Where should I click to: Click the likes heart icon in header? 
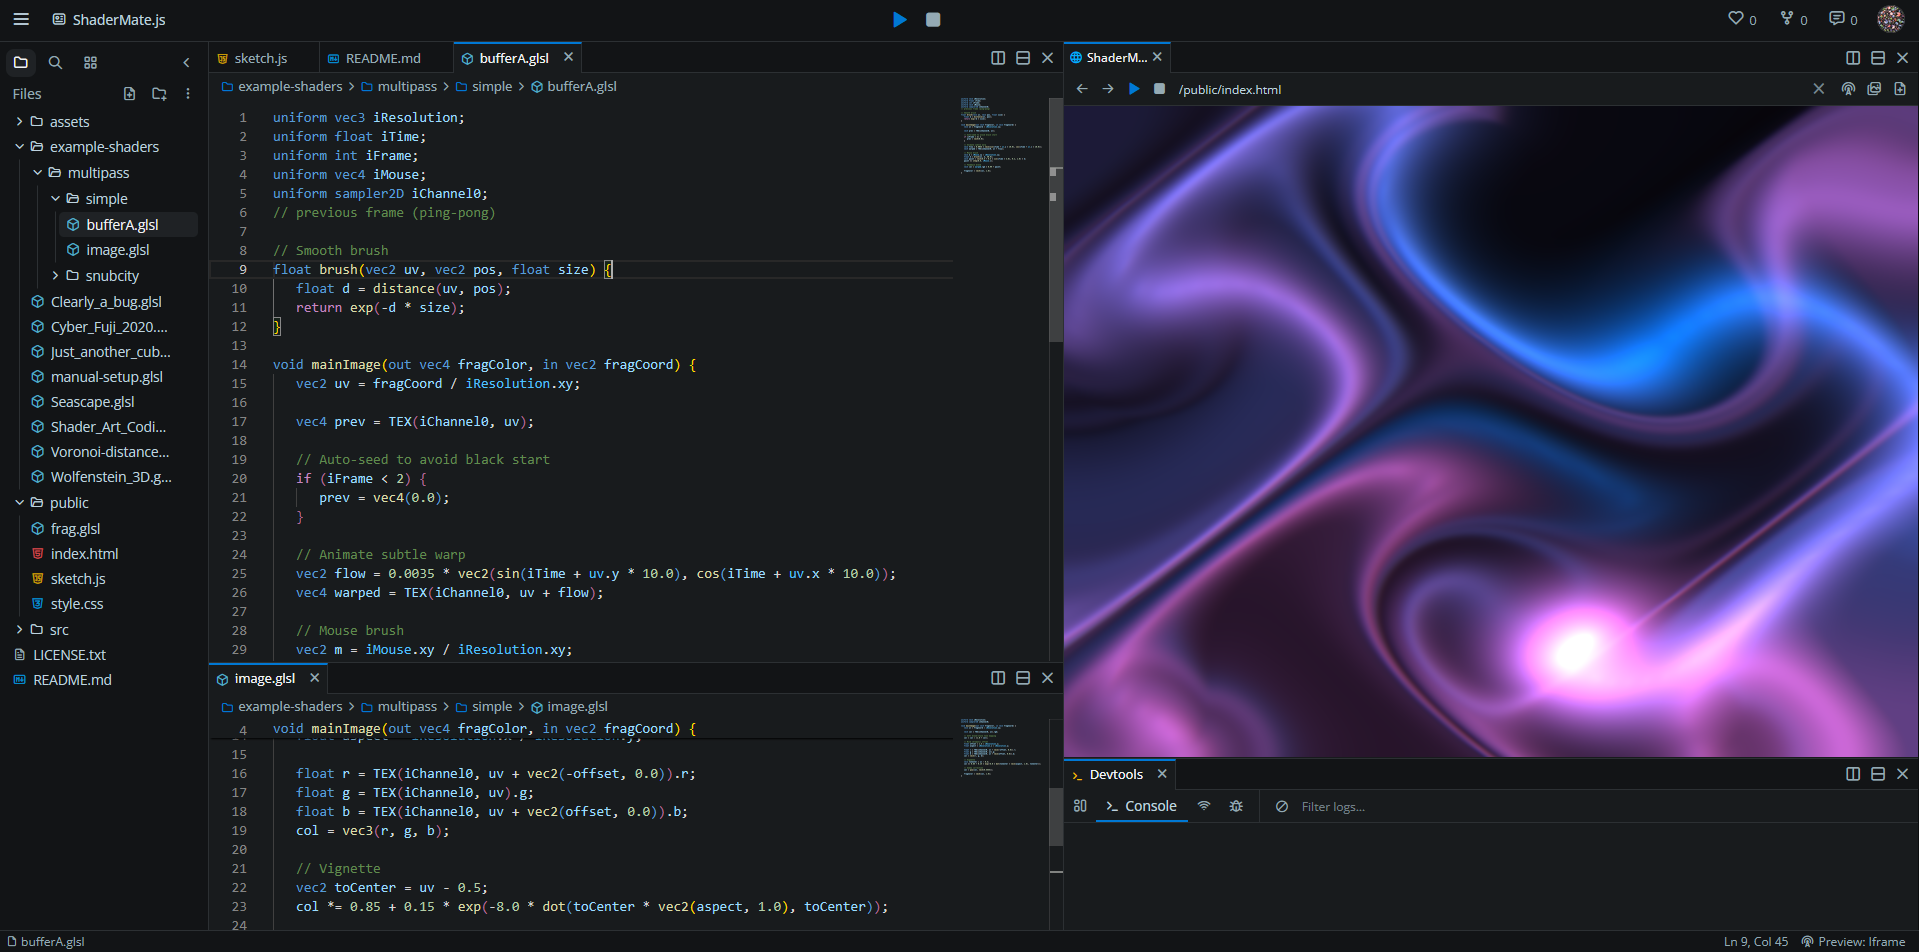1736,18
